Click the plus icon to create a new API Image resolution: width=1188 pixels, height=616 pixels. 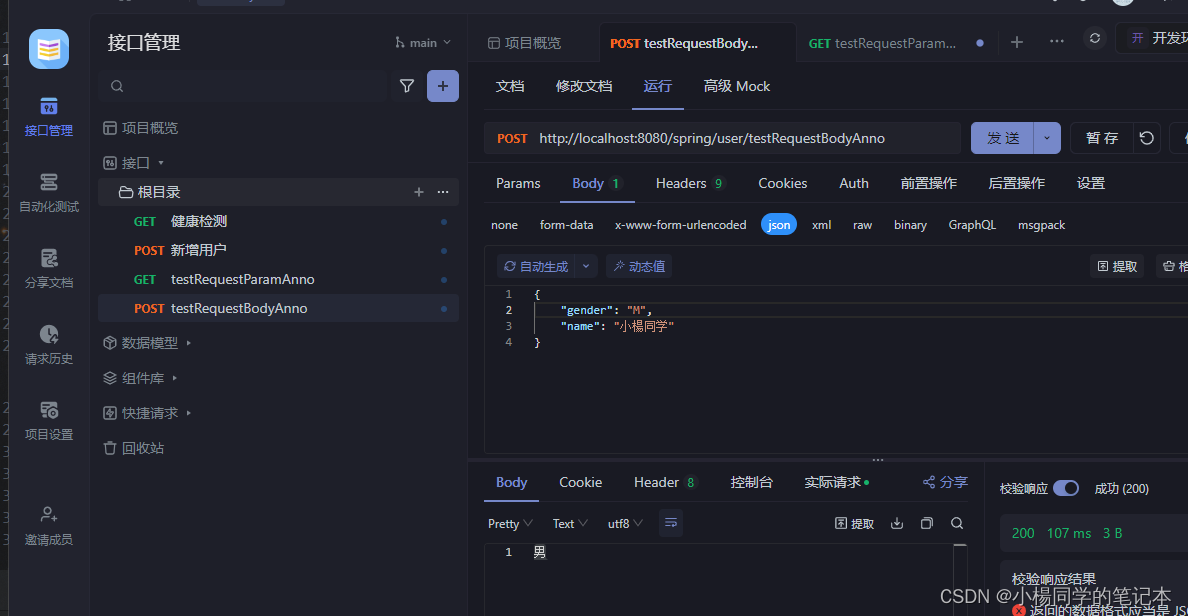443,86
